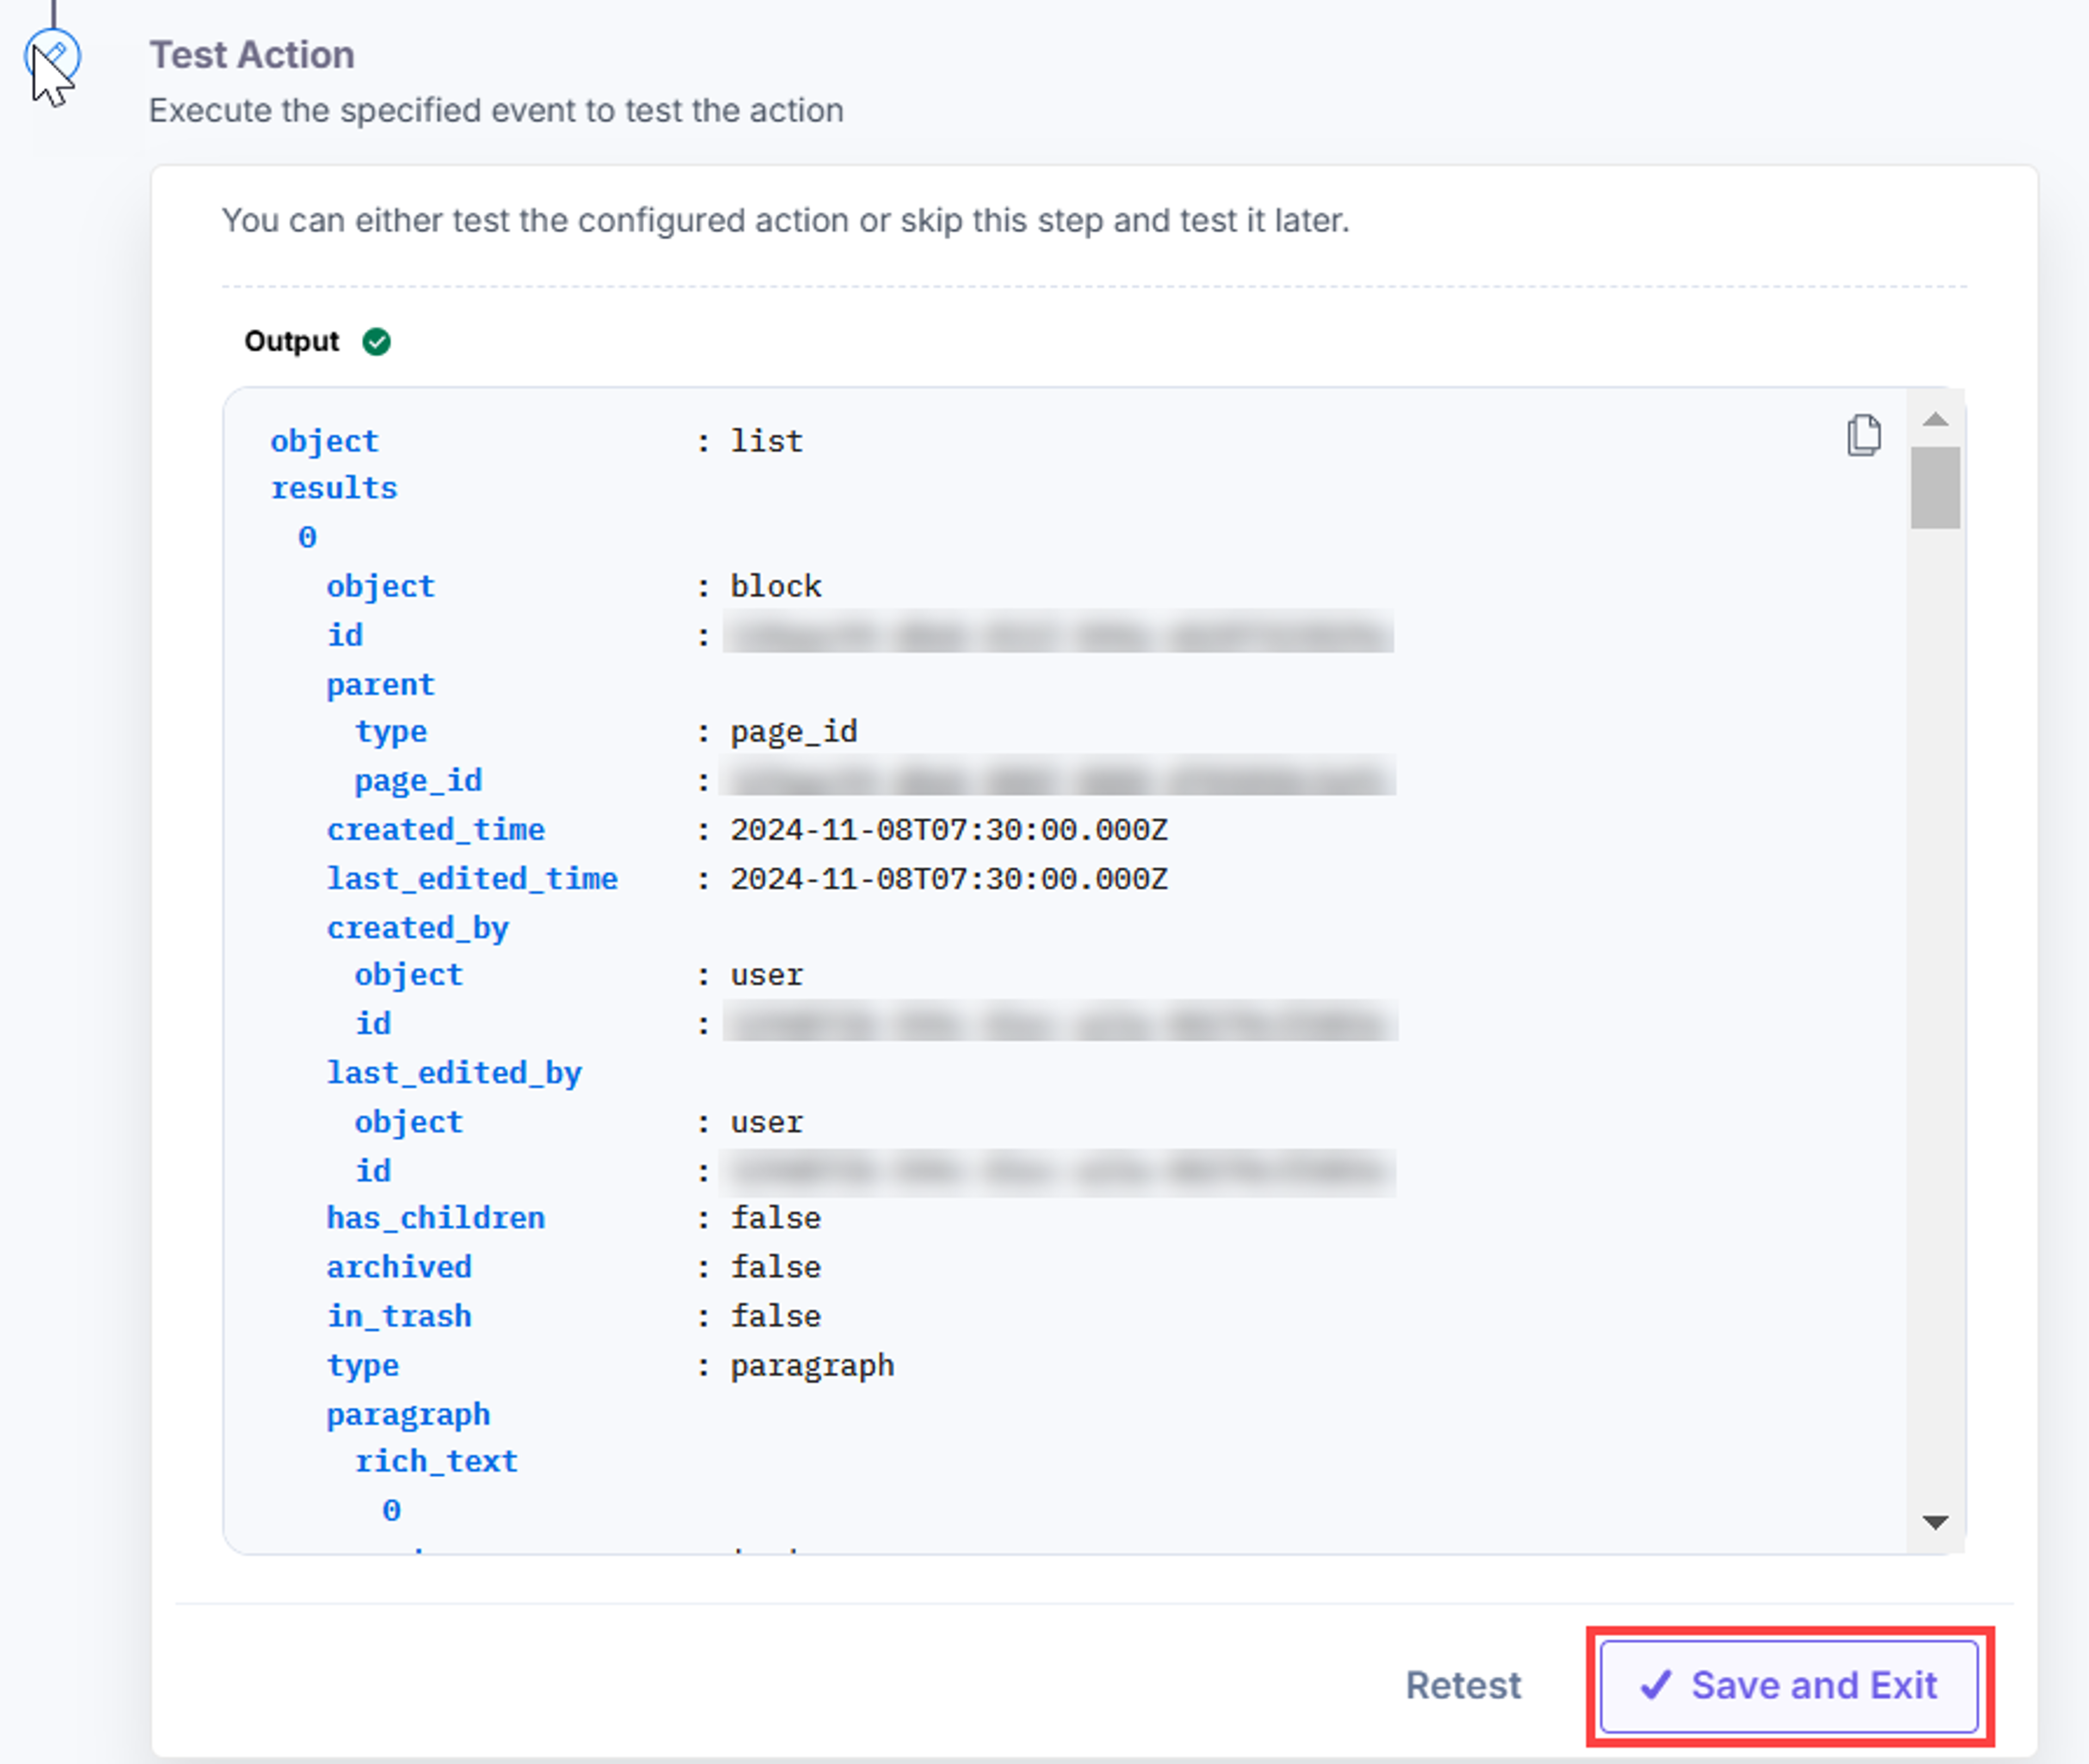
Task: Click the Test Action step icon
Action: click(53, 56)
